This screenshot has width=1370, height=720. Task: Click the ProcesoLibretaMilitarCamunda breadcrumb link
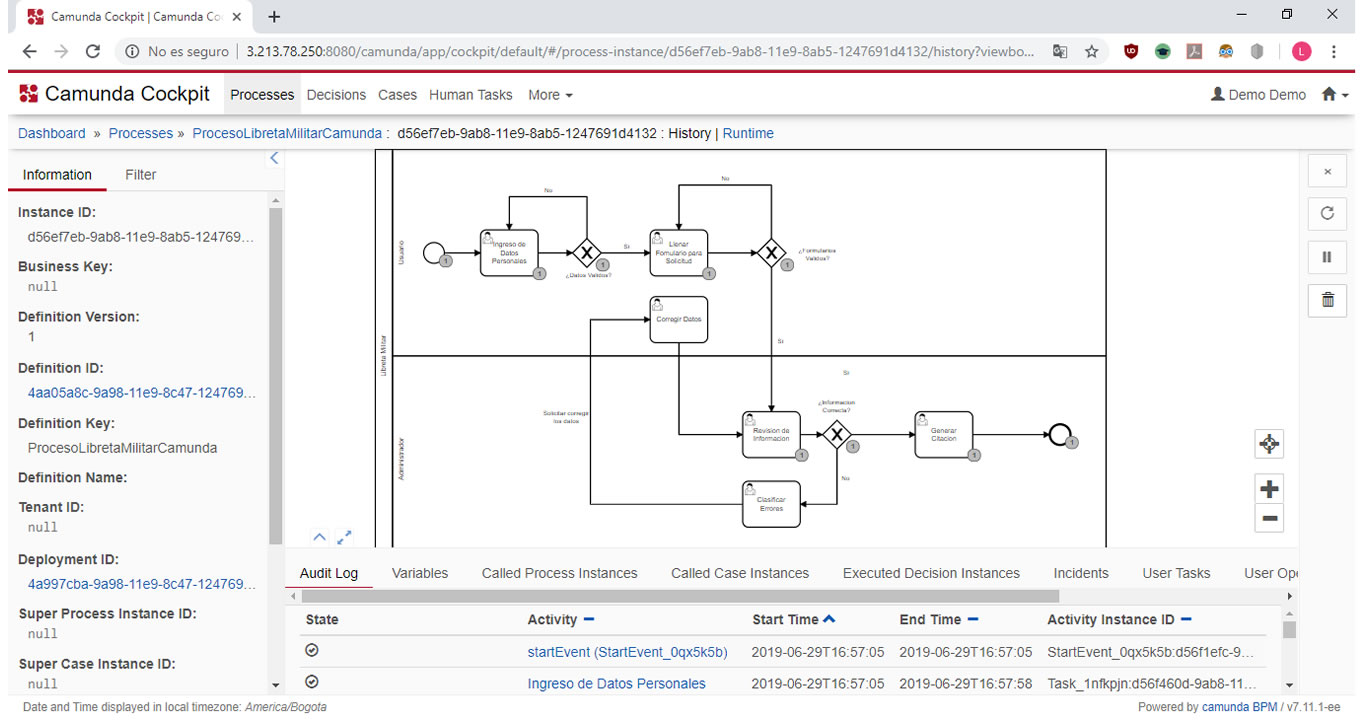(x=287, y=133)
